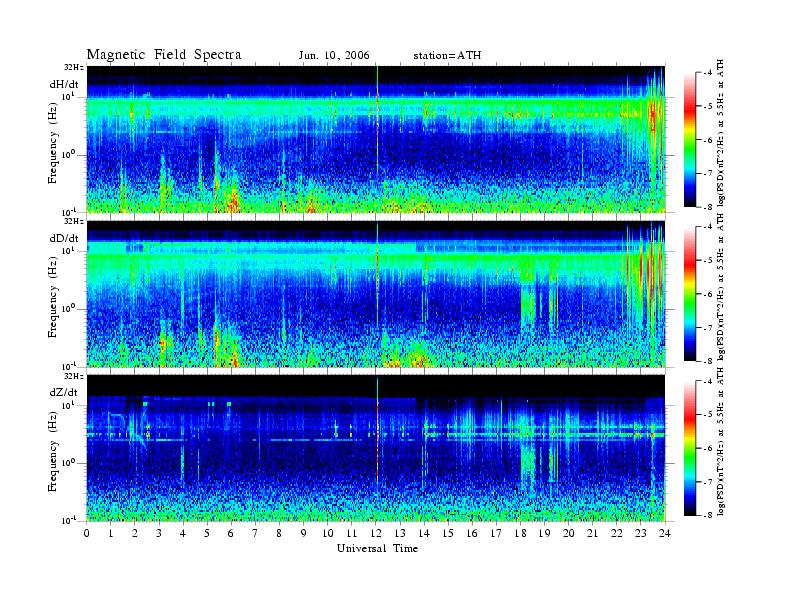This screenshot has height=612, width=792.
Task: Click the log(PSD) scale caption beside dH/dt
Action: pos(721,133)
